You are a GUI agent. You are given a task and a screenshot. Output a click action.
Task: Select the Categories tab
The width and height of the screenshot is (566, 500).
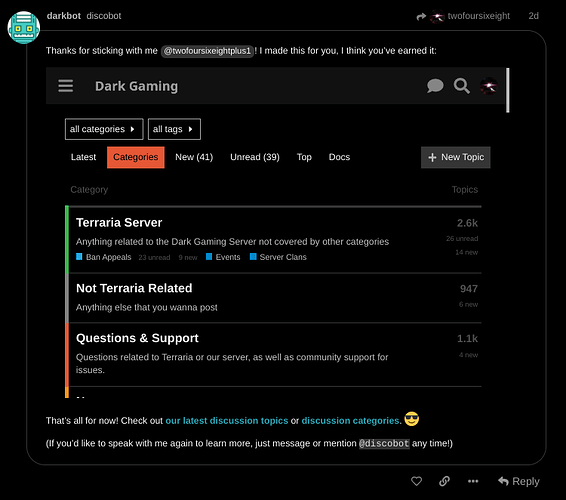coord(136,157)
